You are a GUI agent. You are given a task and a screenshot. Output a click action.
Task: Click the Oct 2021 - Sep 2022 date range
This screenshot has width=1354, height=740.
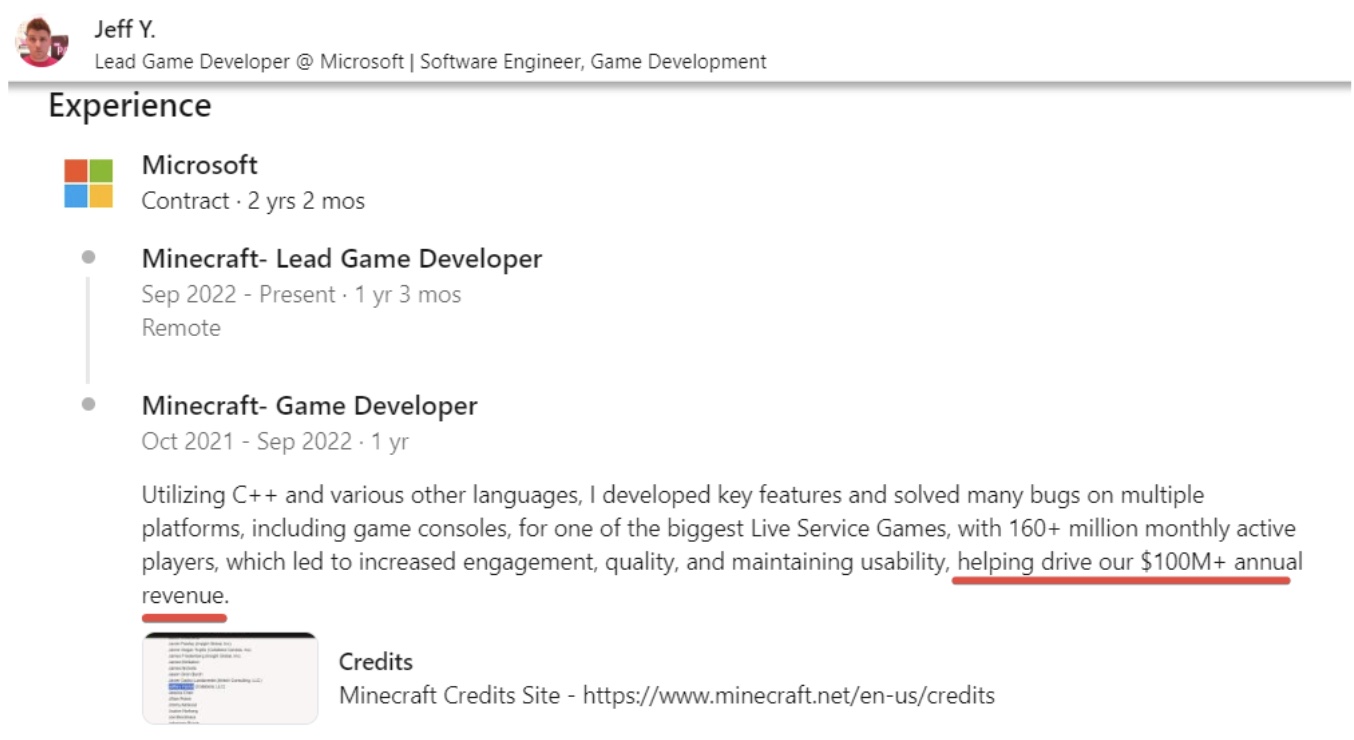[x=247, y=442]
